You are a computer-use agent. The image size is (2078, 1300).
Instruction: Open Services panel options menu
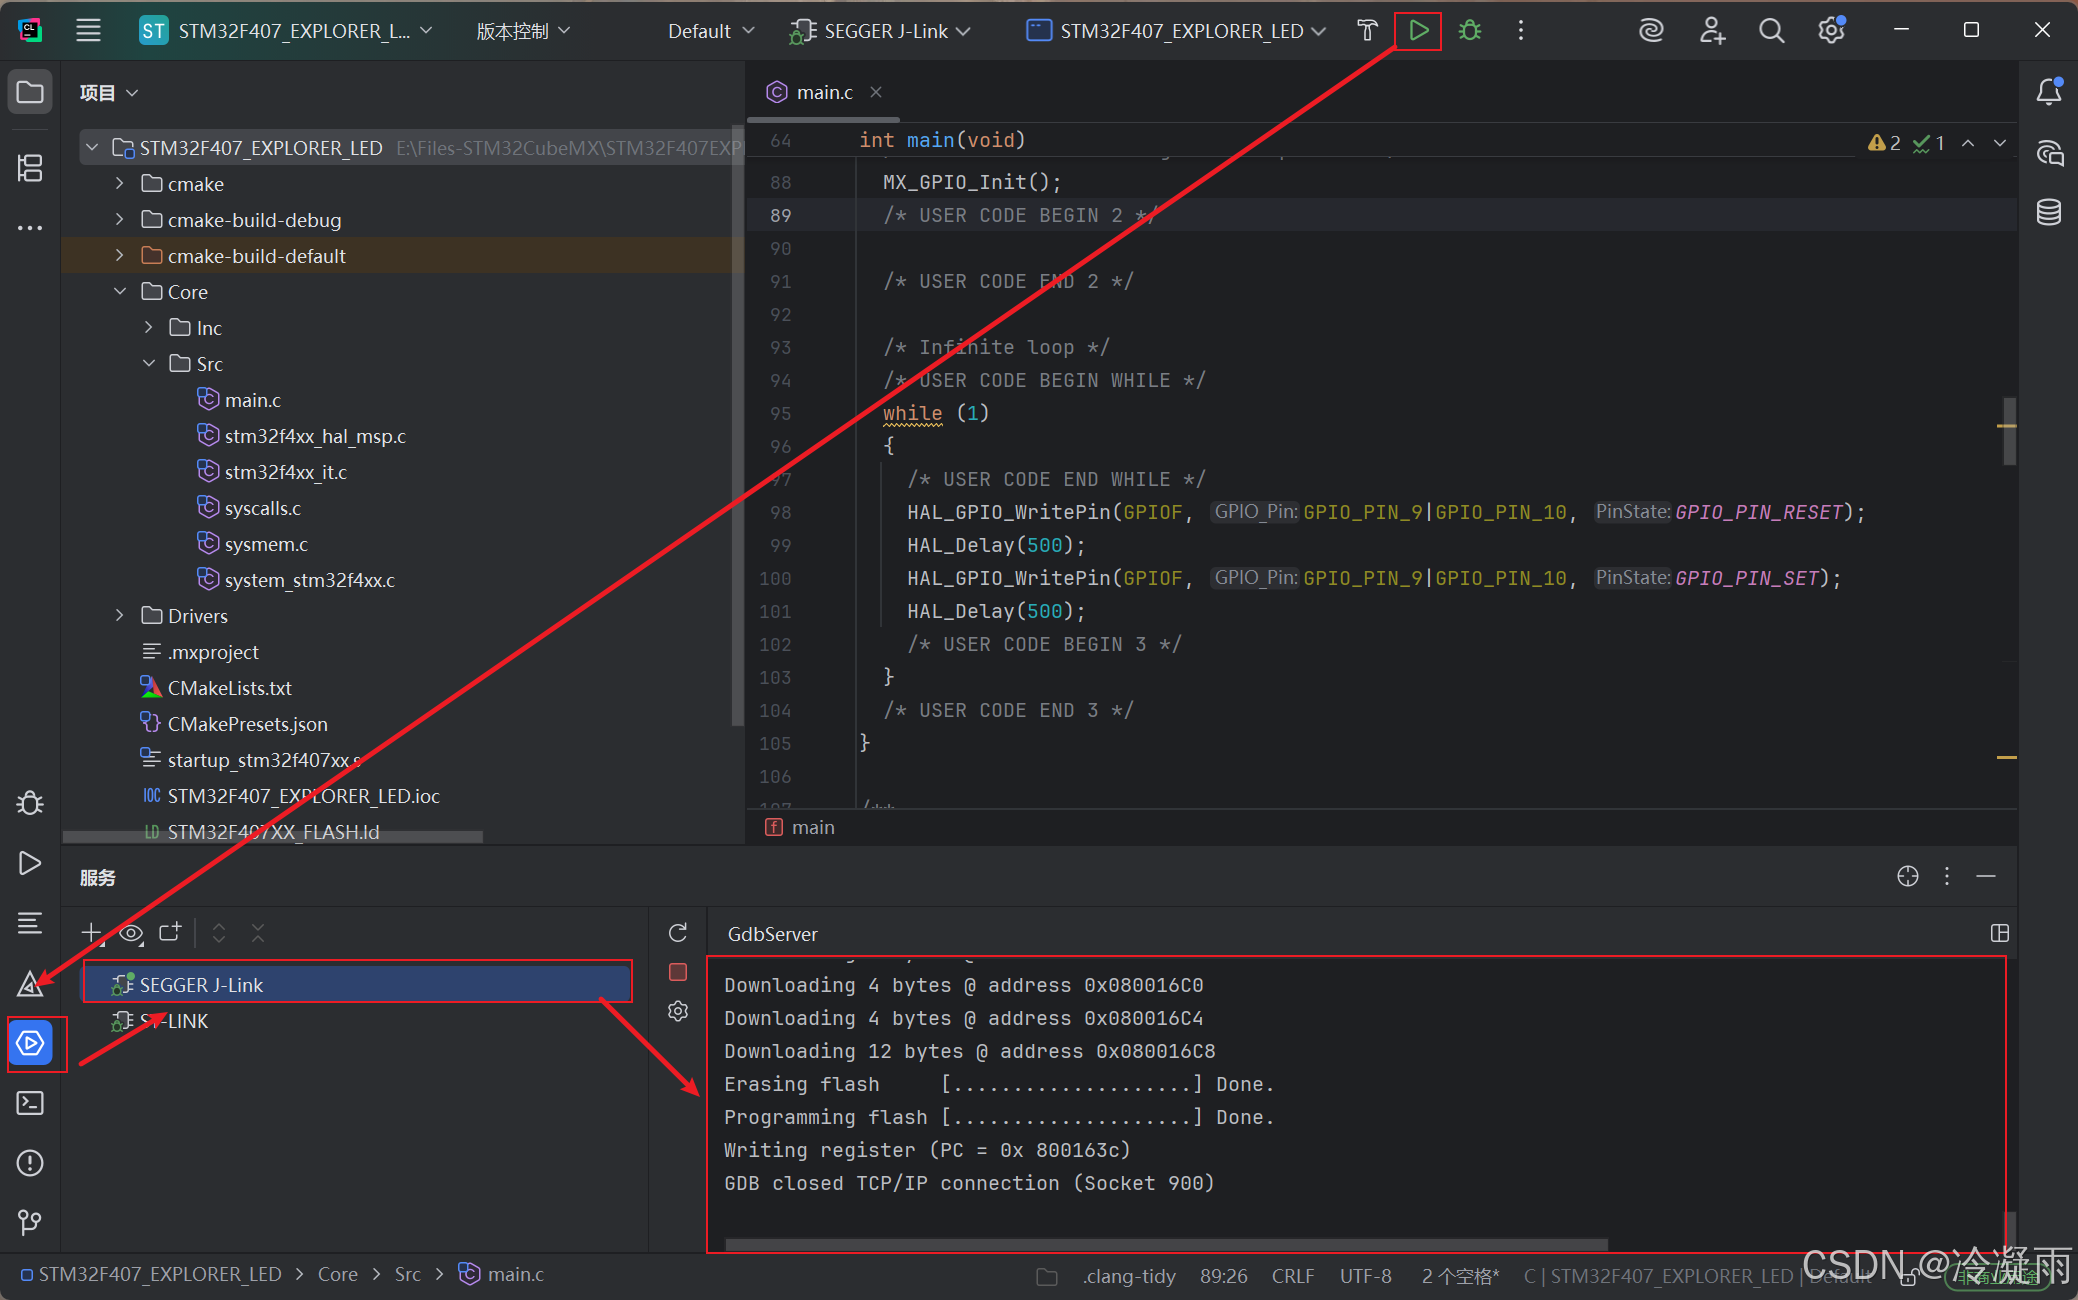click(1947, 876)
